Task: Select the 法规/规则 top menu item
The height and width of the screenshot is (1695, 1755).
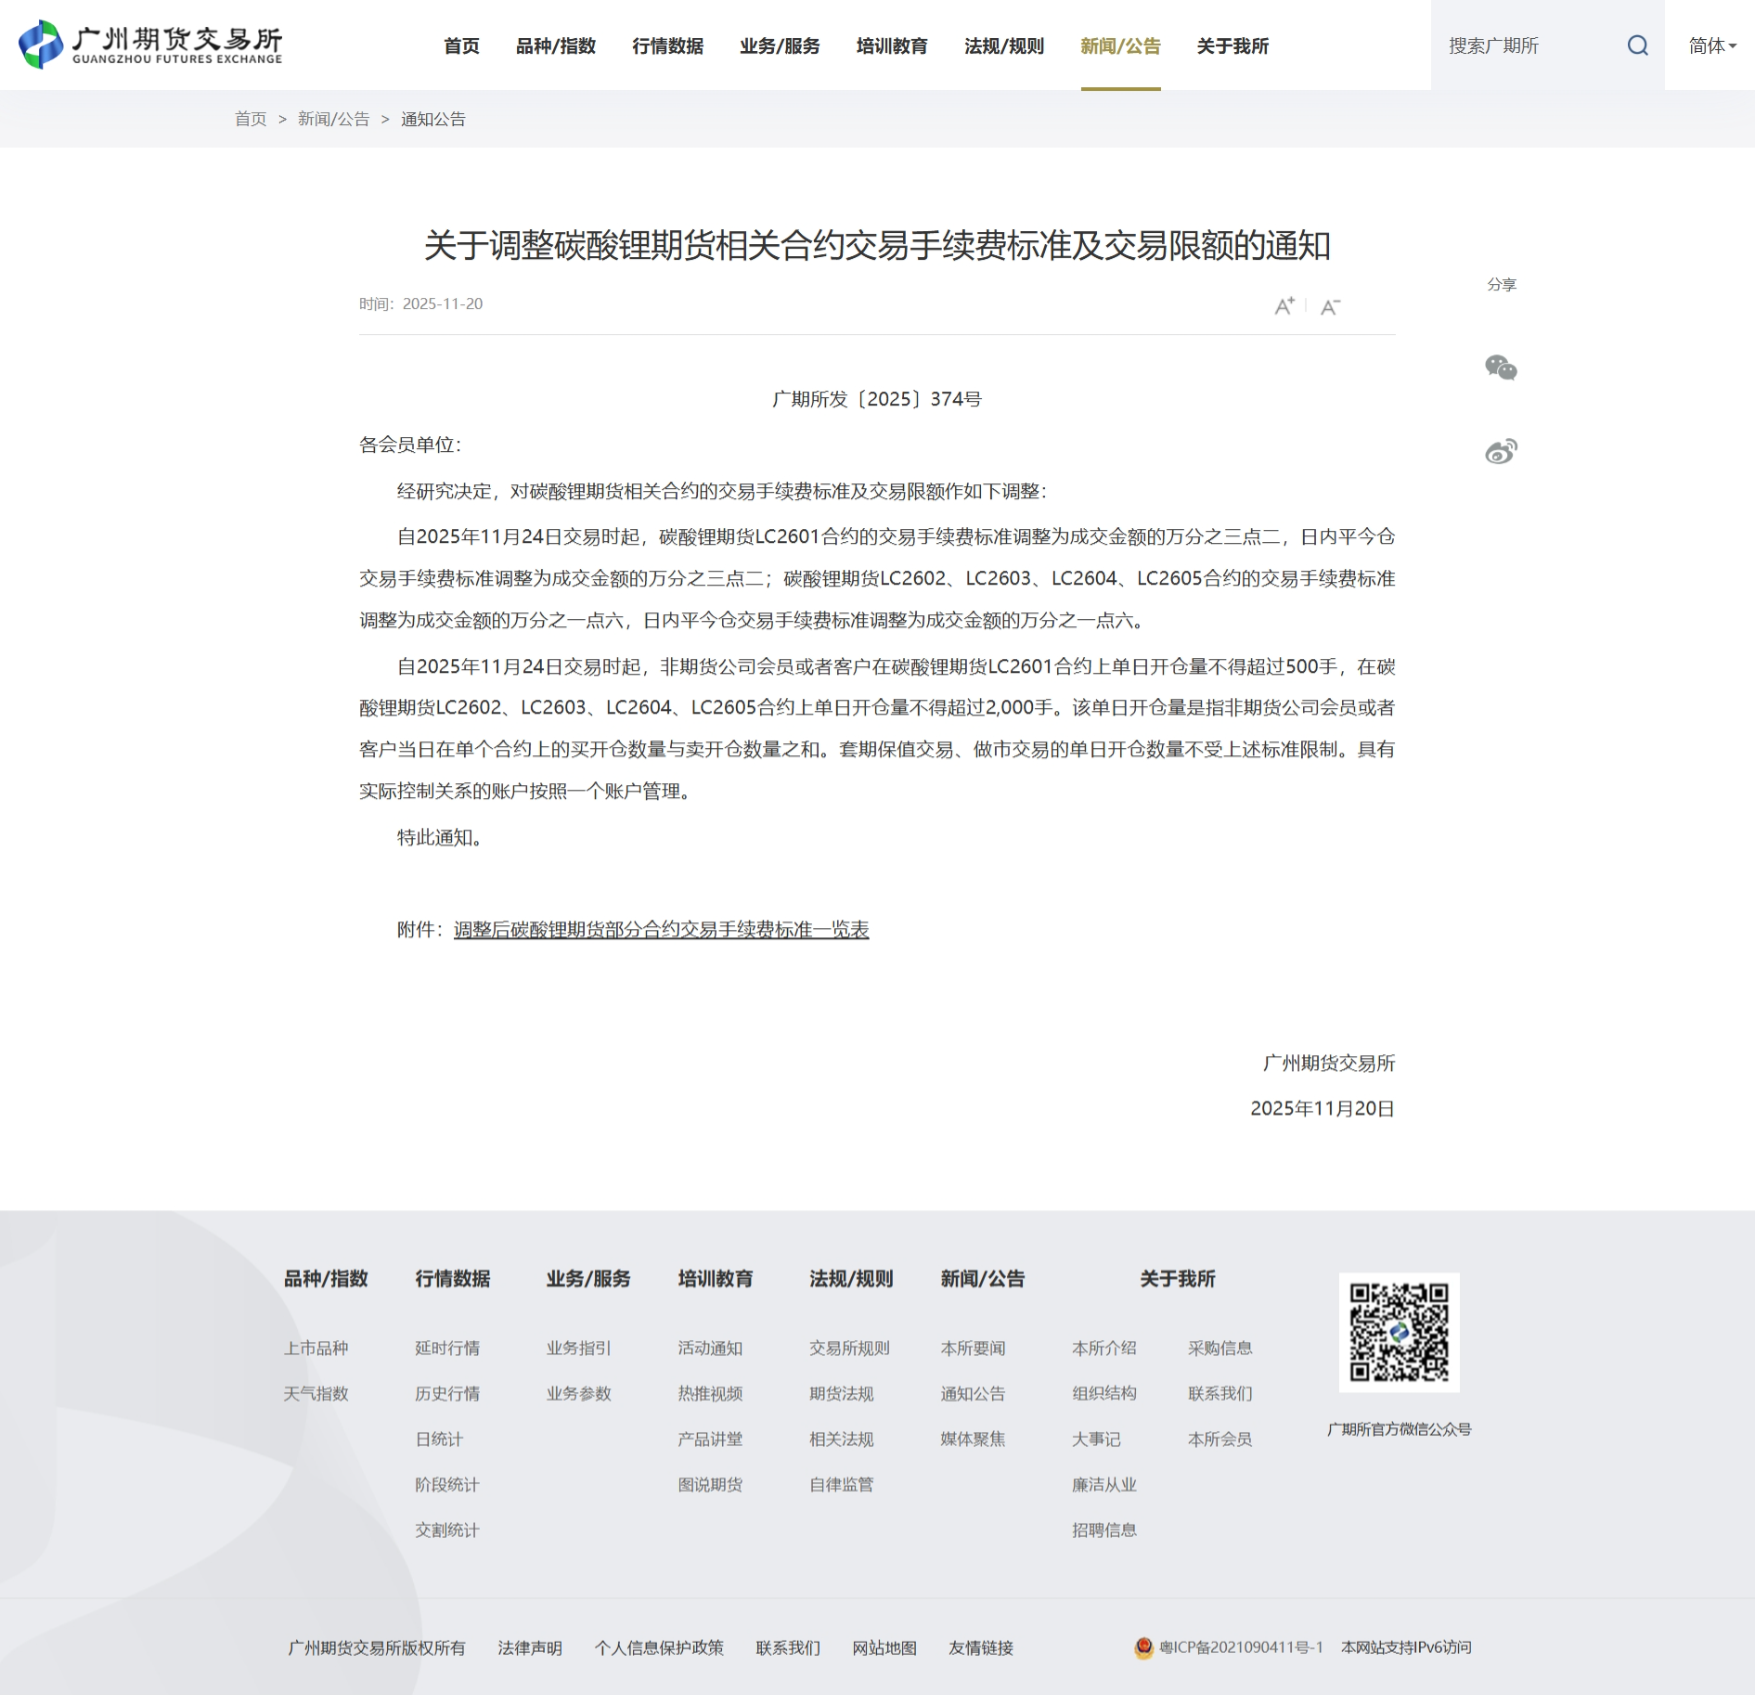Action: [1003, 46]
